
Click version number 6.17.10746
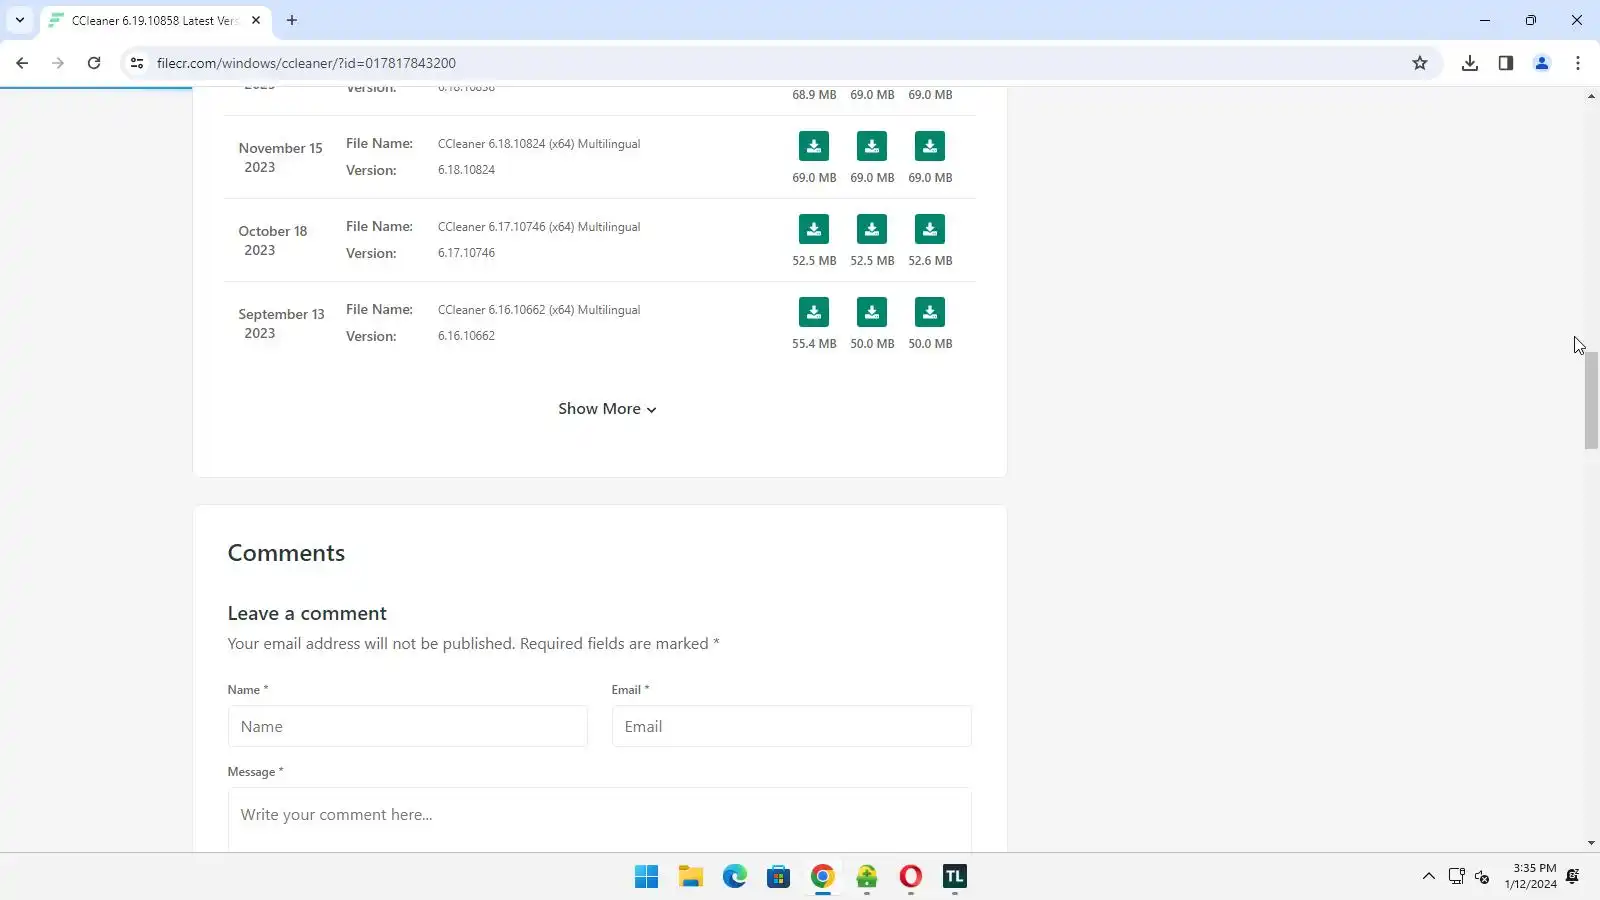click(x=466, y=253)
